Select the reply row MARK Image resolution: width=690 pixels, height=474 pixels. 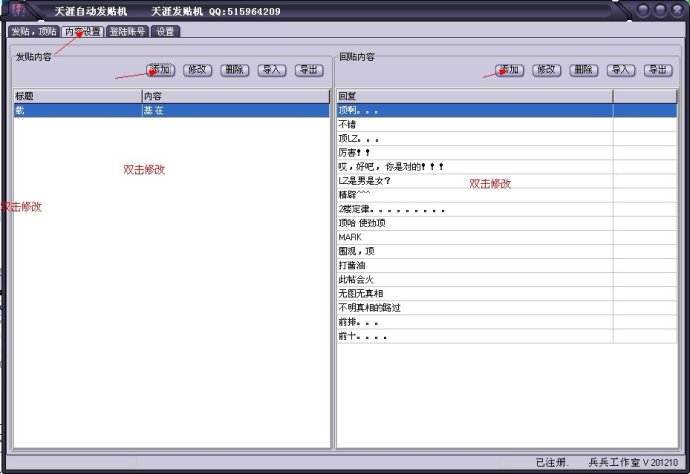(x=507, y=237)
